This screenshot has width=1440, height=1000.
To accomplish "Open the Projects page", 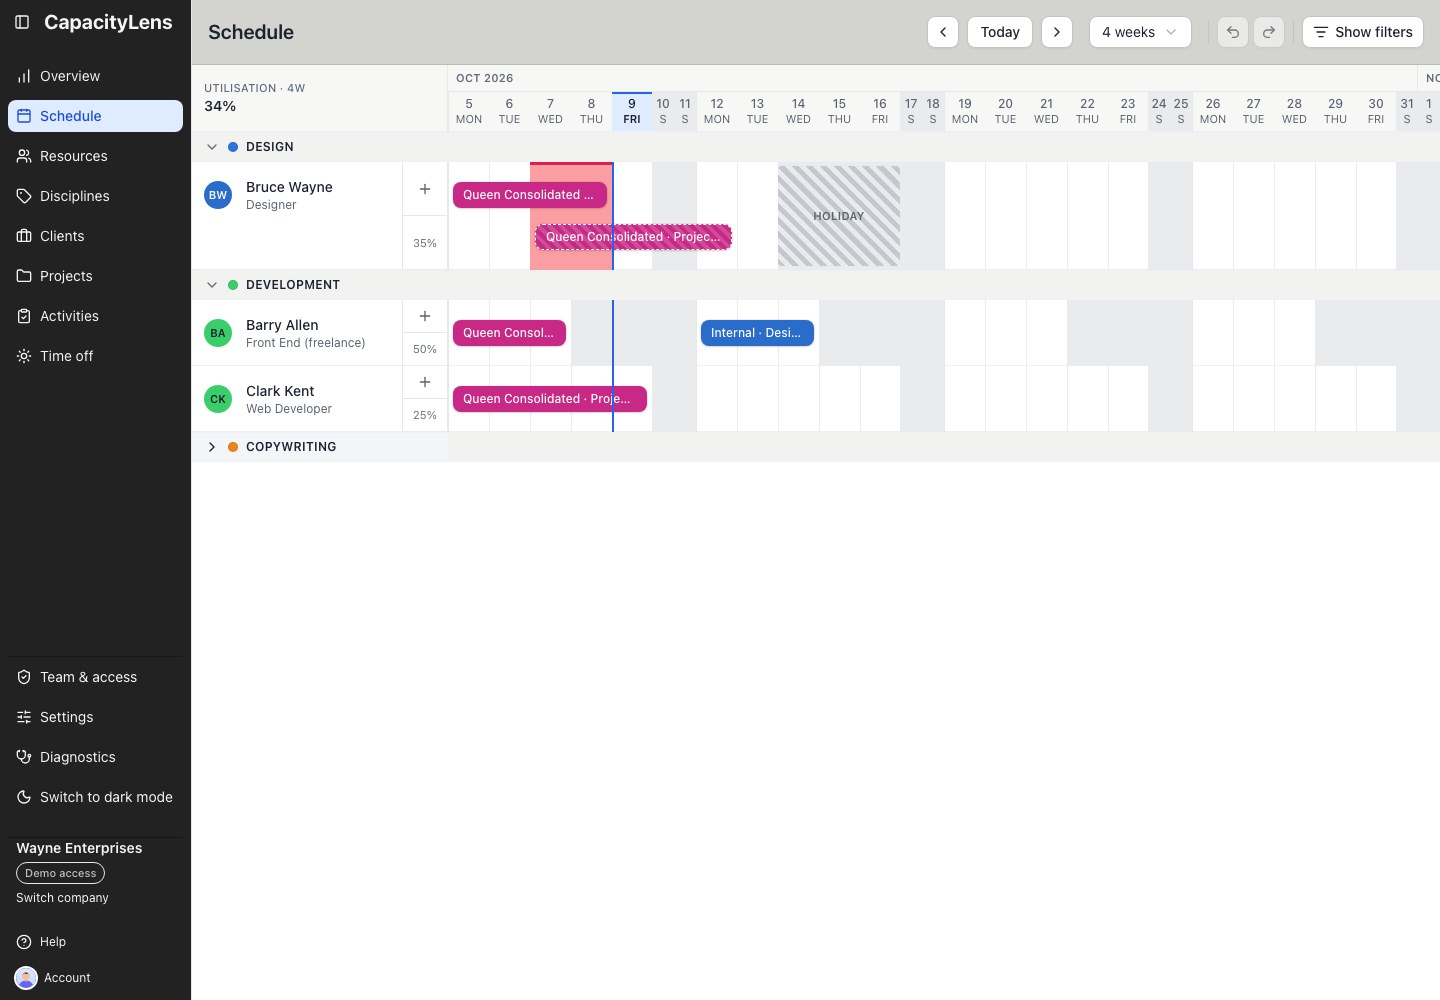I will pyautogui.click(x=95, y=276).
